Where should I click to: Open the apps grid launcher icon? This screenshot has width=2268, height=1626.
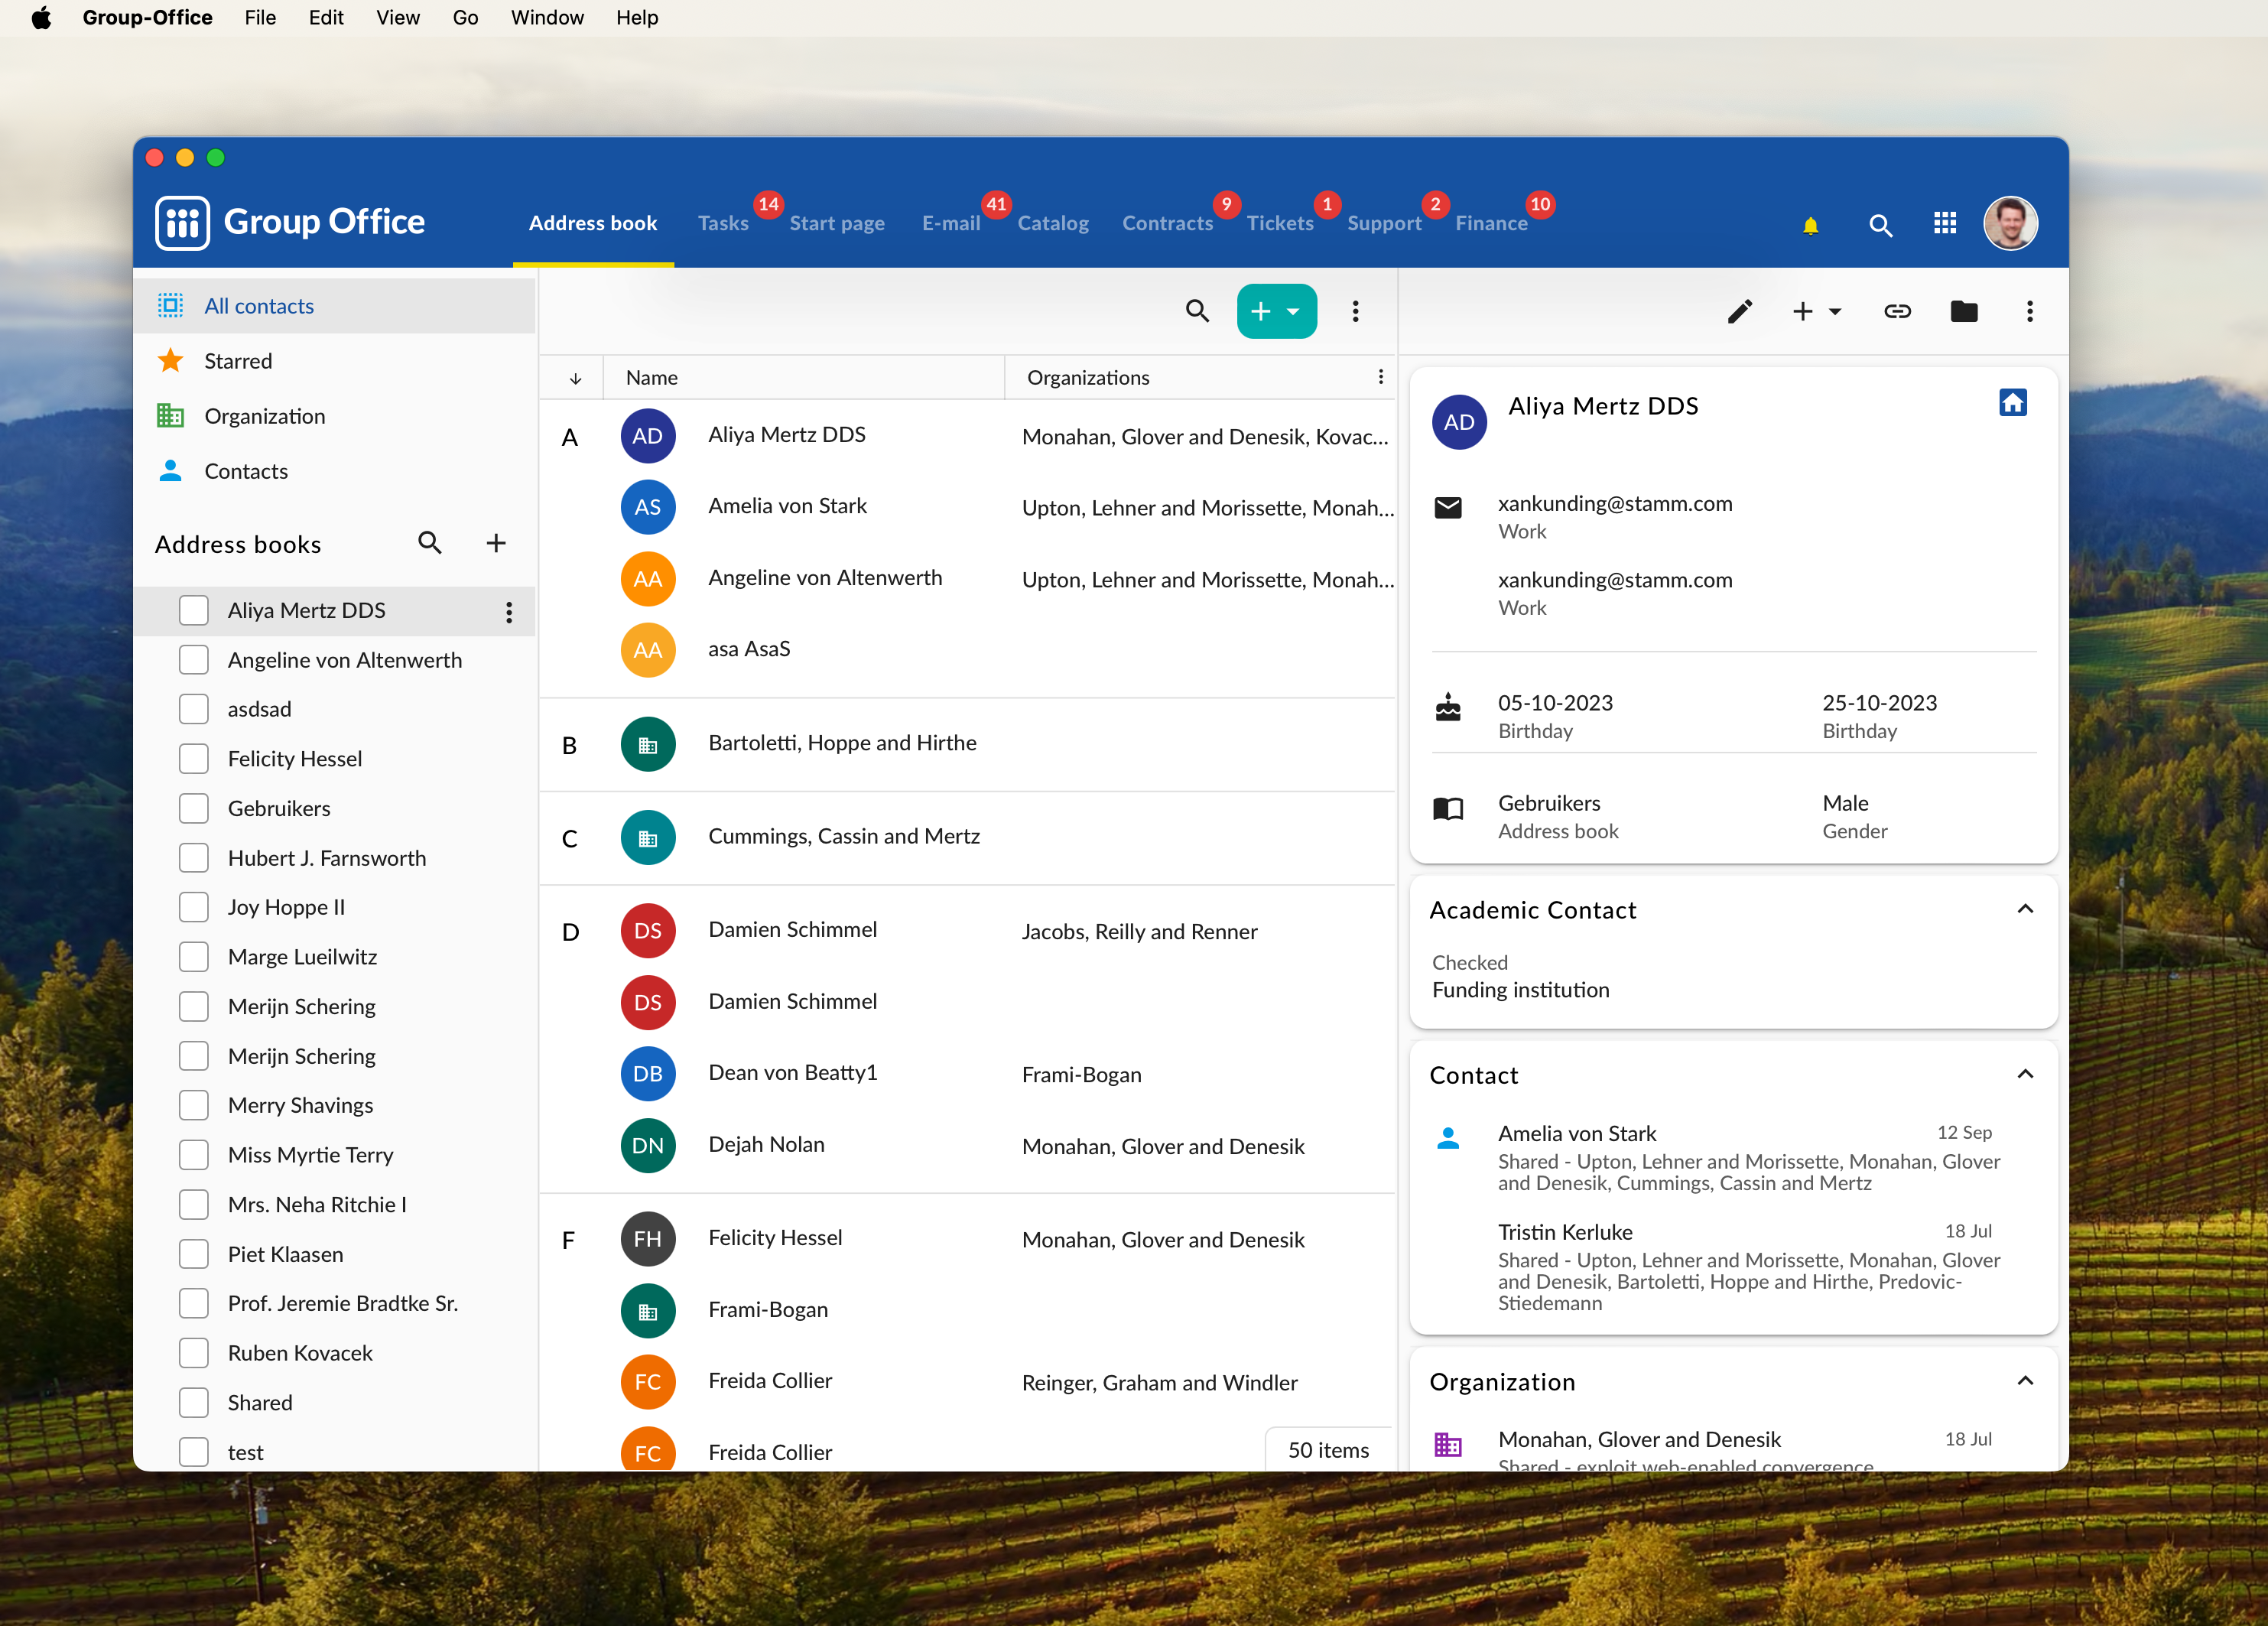[1945, 223]
